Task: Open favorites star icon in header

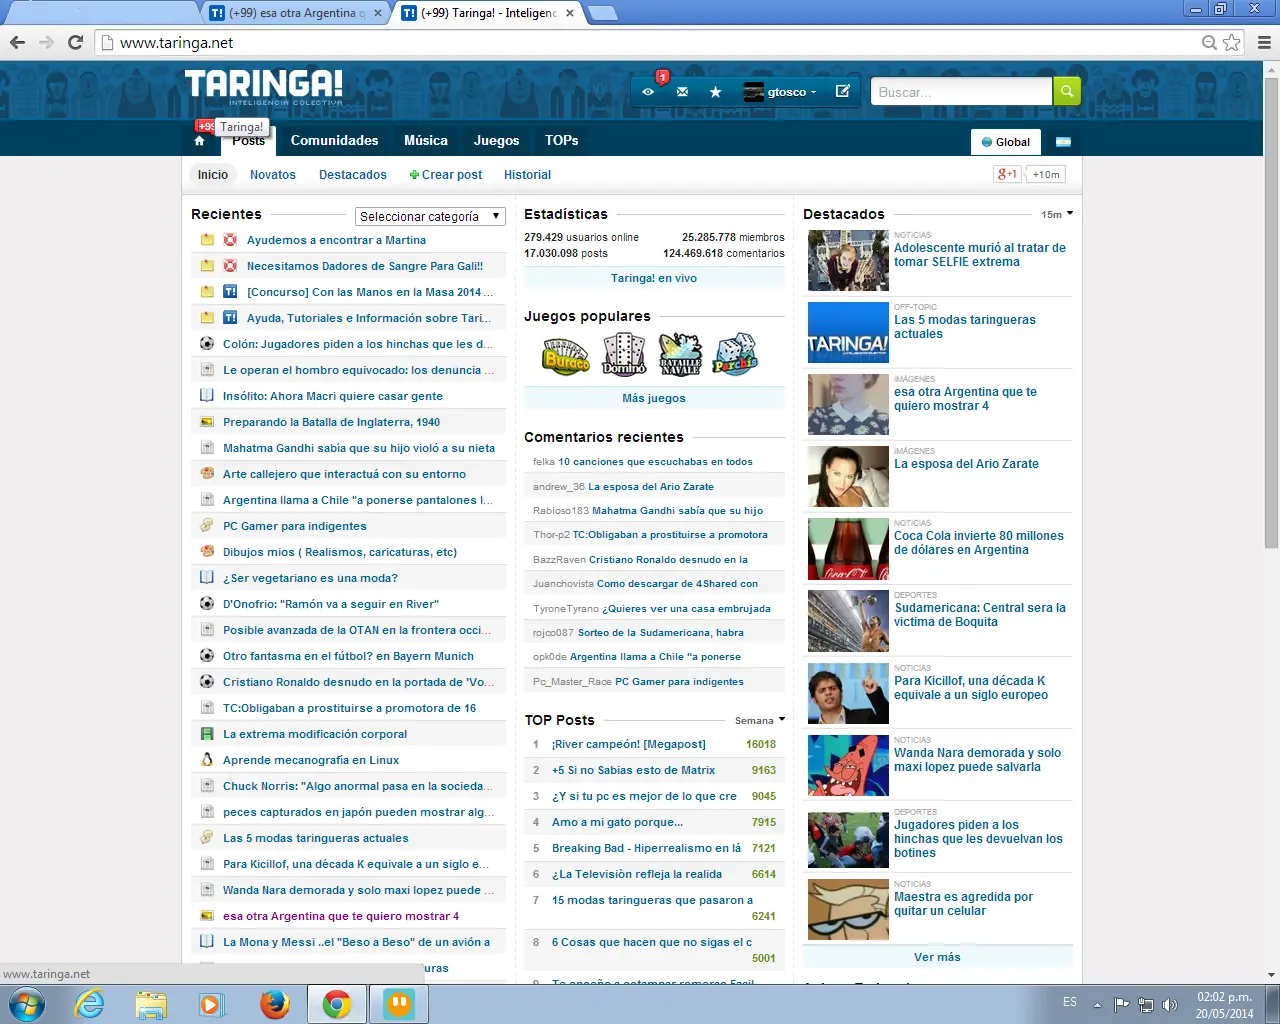Action: tap(715, 92)
